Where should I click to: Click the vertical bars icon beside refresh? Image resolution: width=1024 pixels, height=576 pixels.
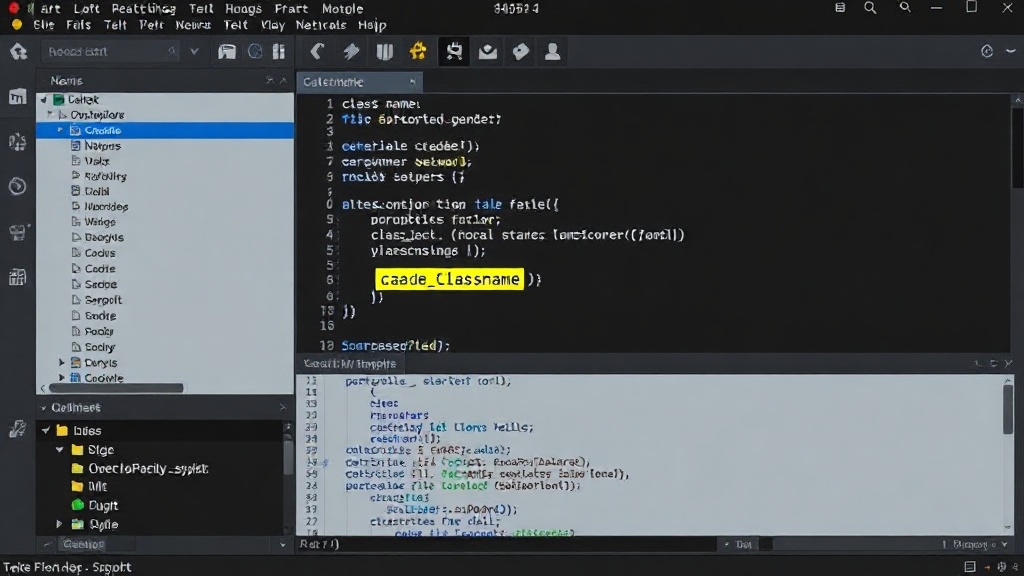(279, 52)
